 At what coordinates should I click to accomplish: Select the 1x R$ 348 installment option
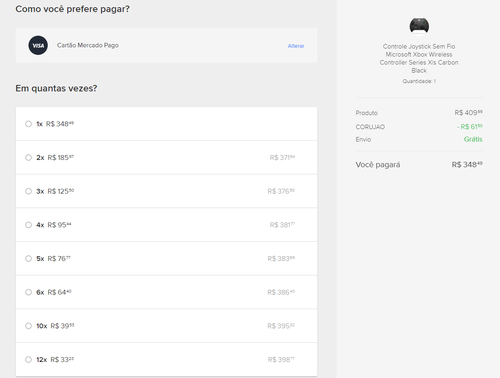(x=28, y=124)
